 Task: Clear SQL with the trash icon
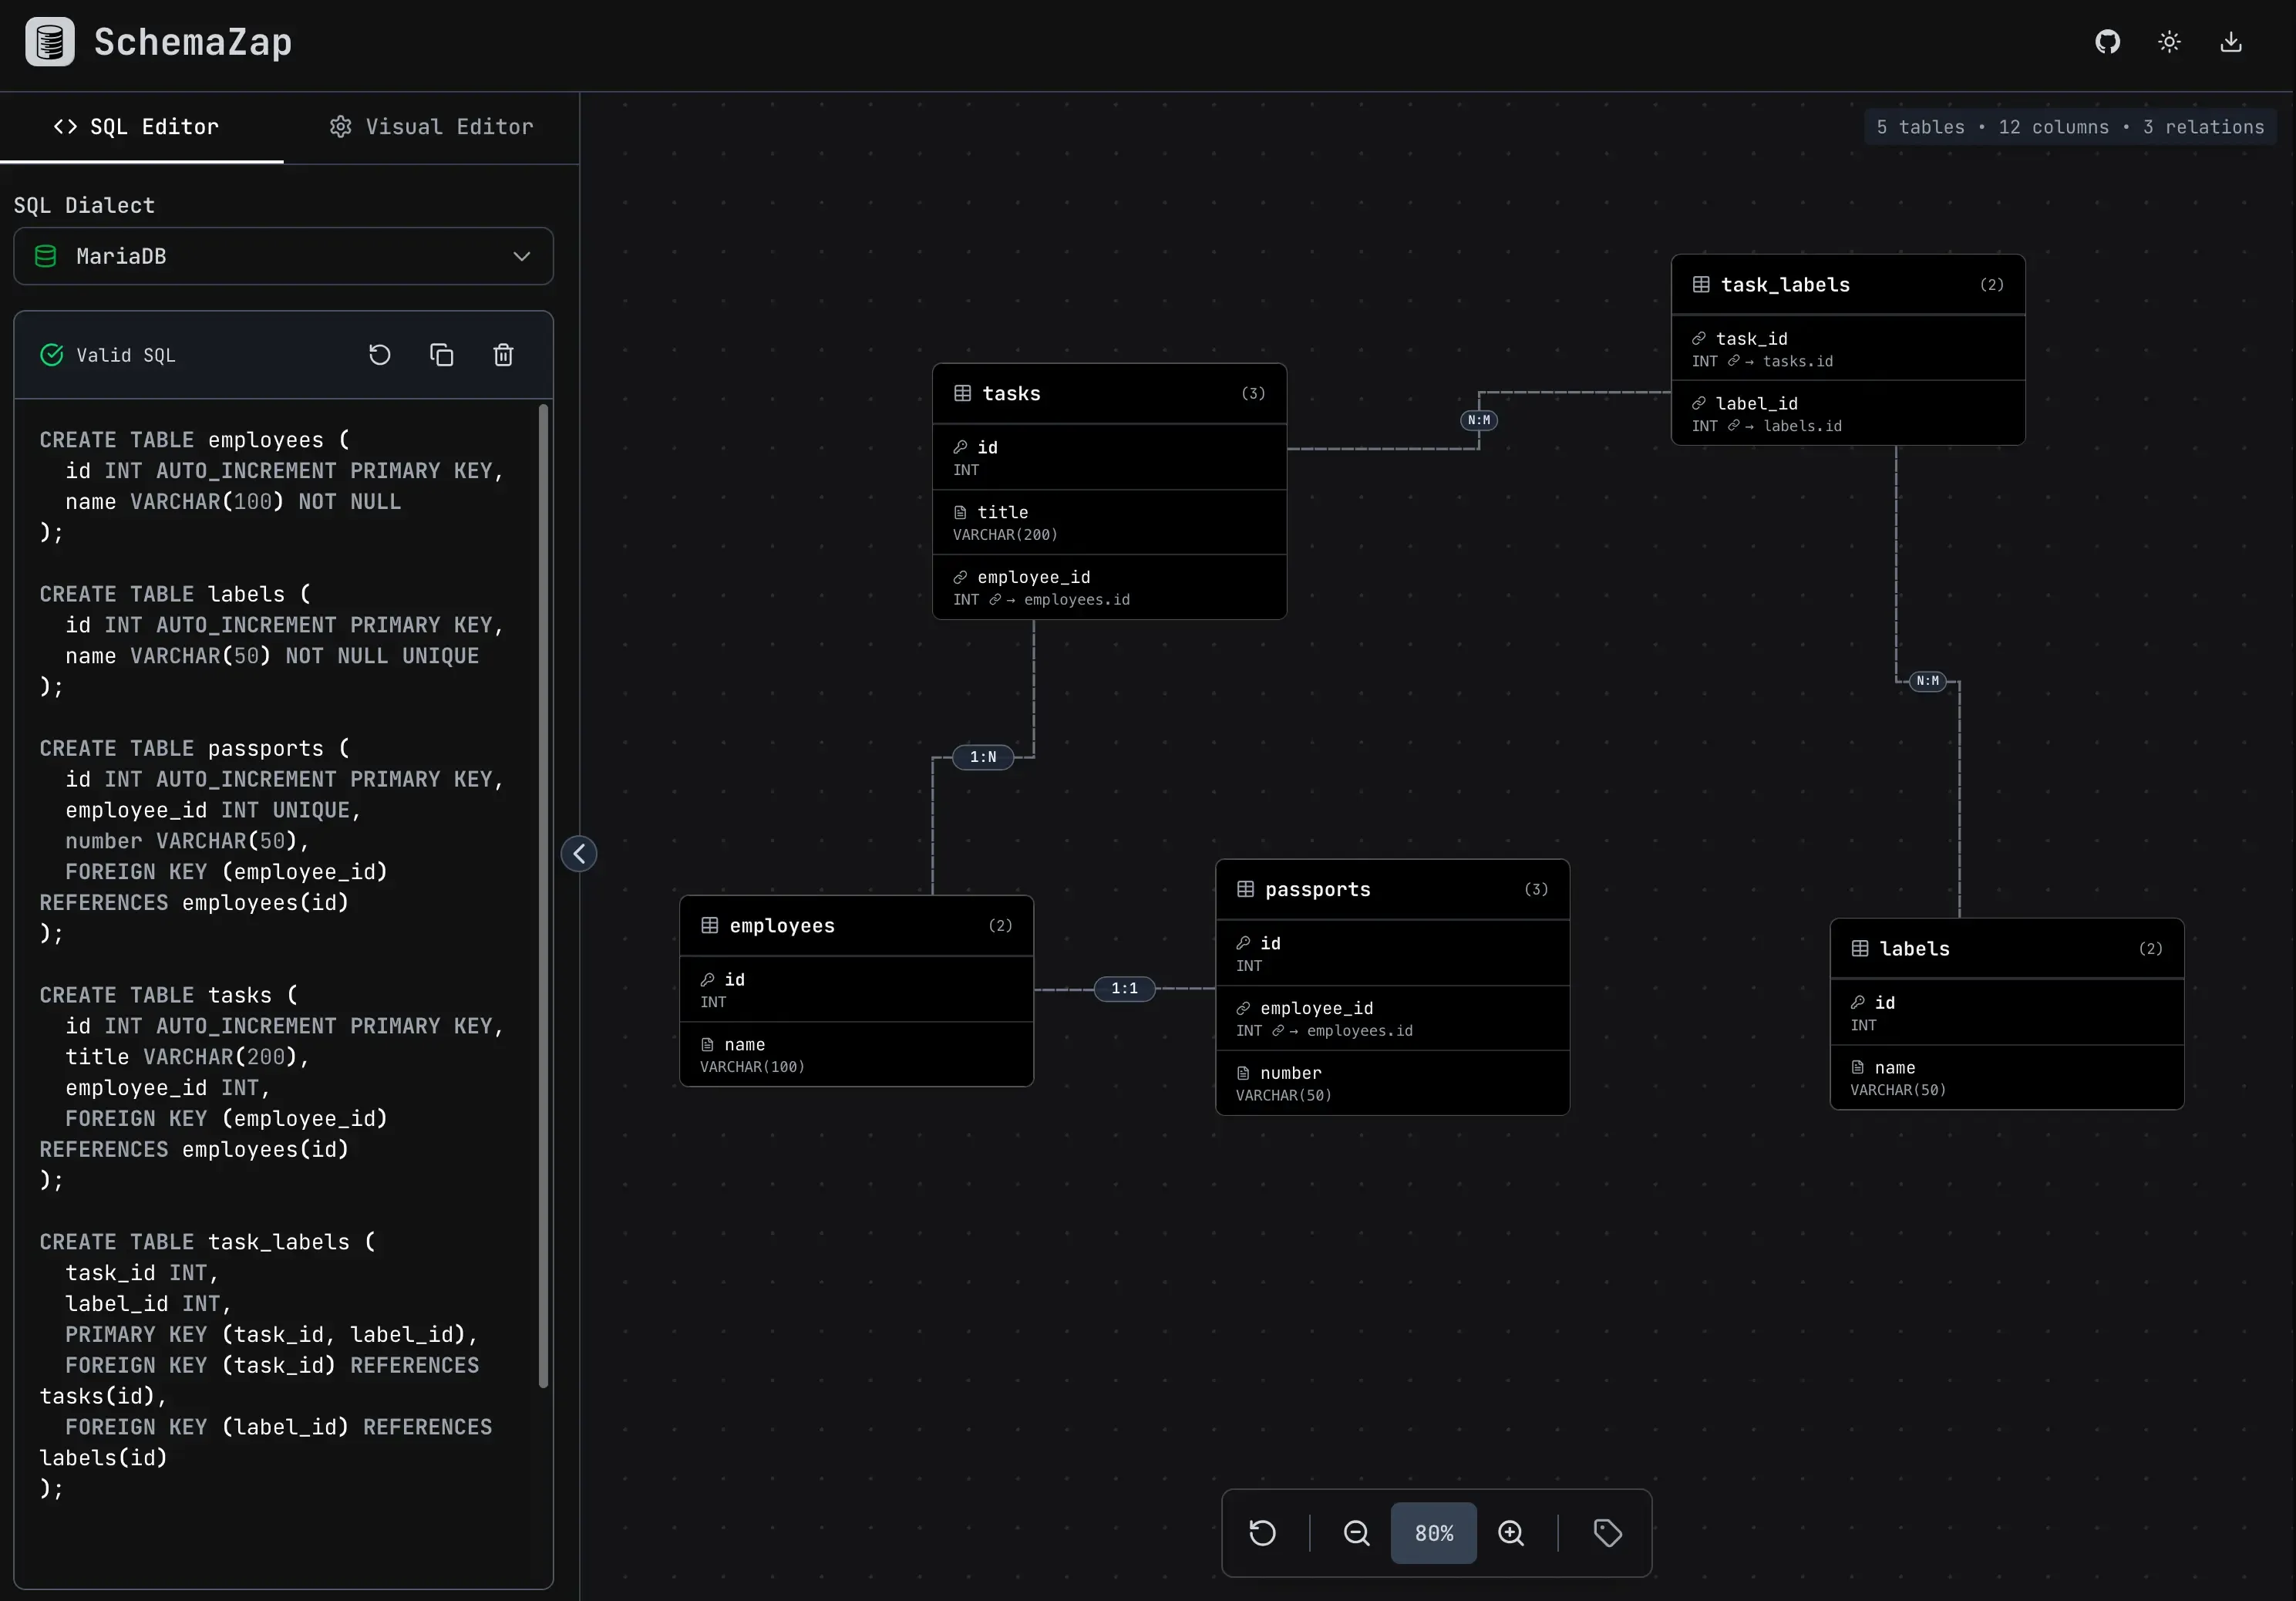(503, 355)
